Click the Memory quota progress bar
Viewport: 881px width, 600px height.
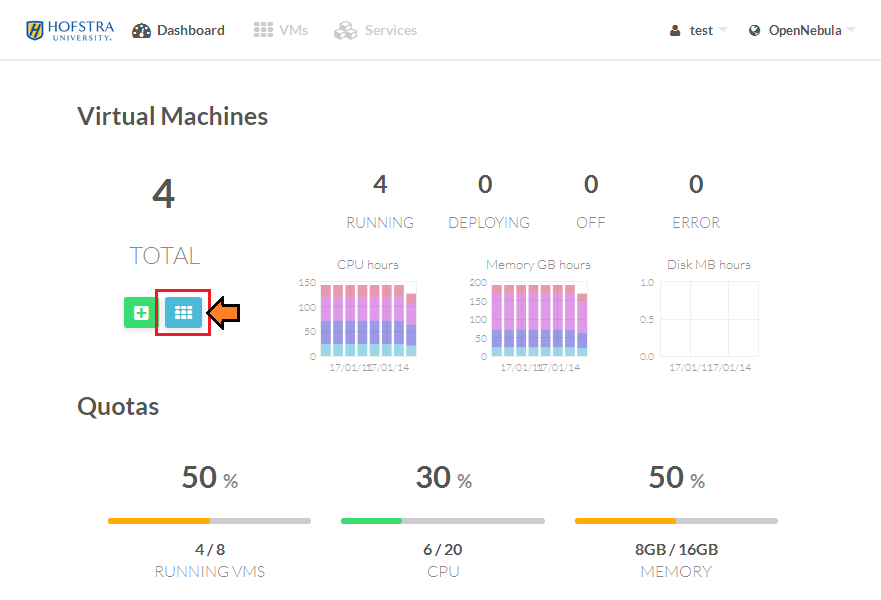pyautogui.click(x=676, y=521)
